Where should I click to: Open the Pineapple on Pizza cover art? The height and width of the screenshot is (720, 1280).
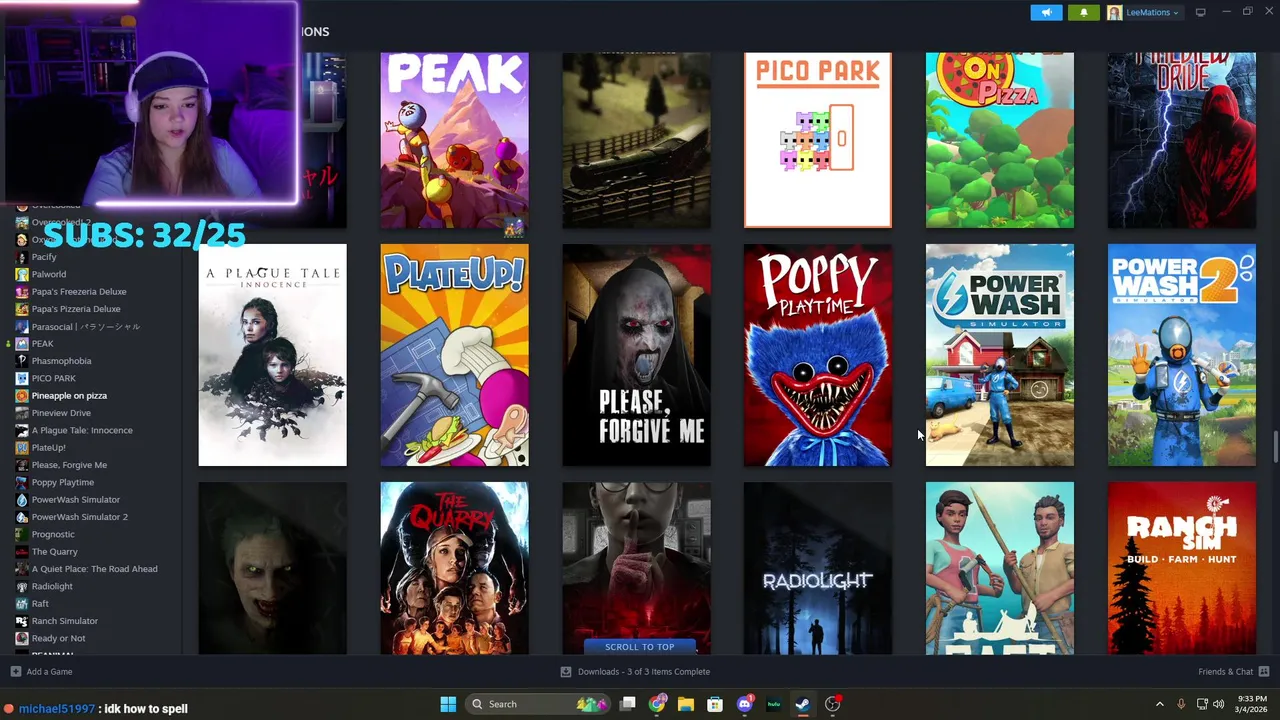[1000, 140]
